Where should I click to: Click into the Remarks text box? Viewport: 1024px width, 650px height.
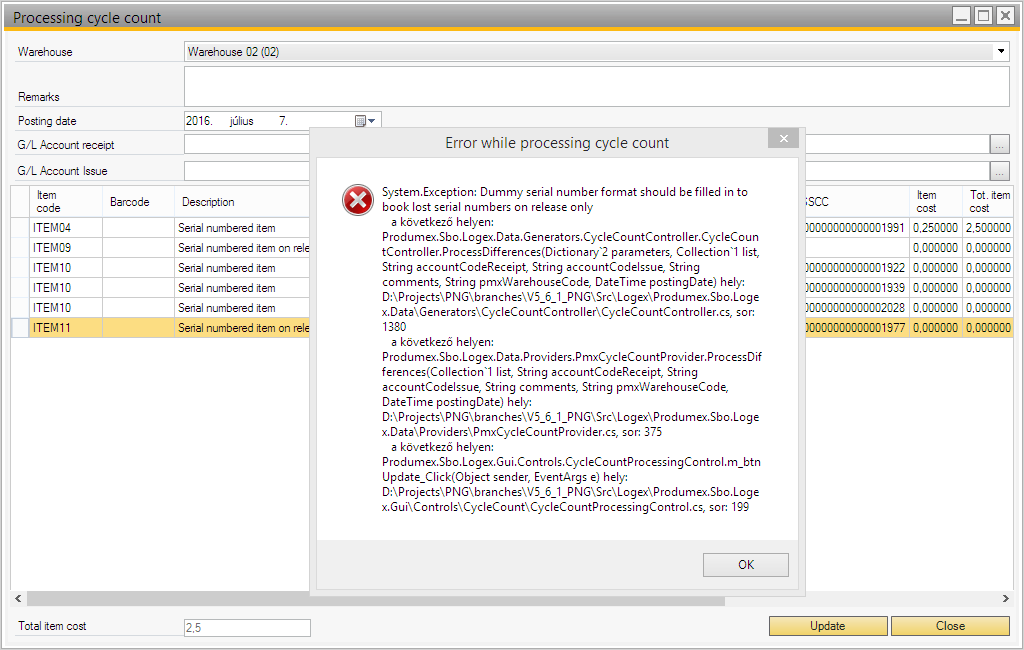coord(596,86)
